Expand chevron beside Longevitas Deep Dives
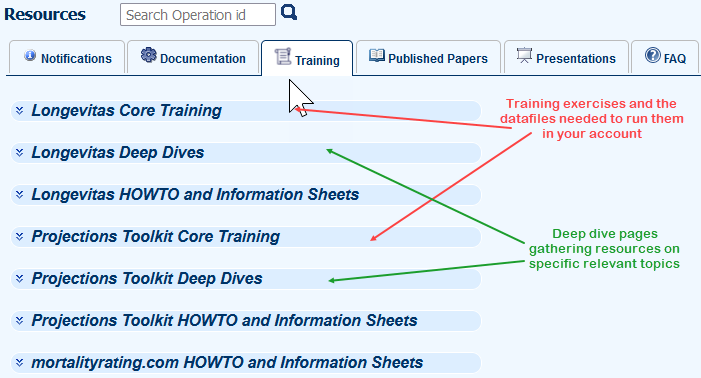The height and width of the screenshot is (378, 701). tap(19, 152)
